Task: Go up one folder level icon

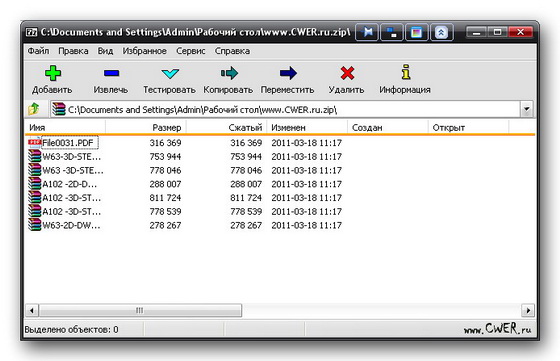Action: (34, 109)
